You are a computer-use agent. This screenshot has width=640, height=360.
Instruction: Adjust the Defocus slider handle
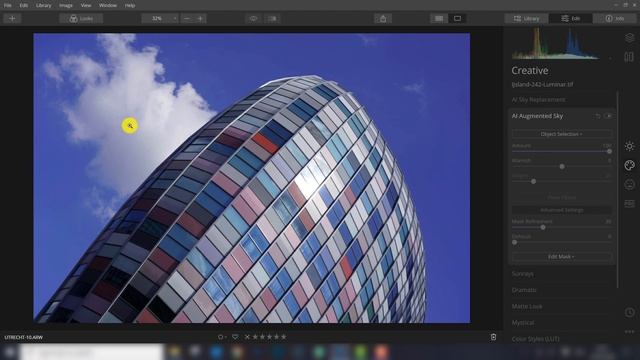[515, 242]
